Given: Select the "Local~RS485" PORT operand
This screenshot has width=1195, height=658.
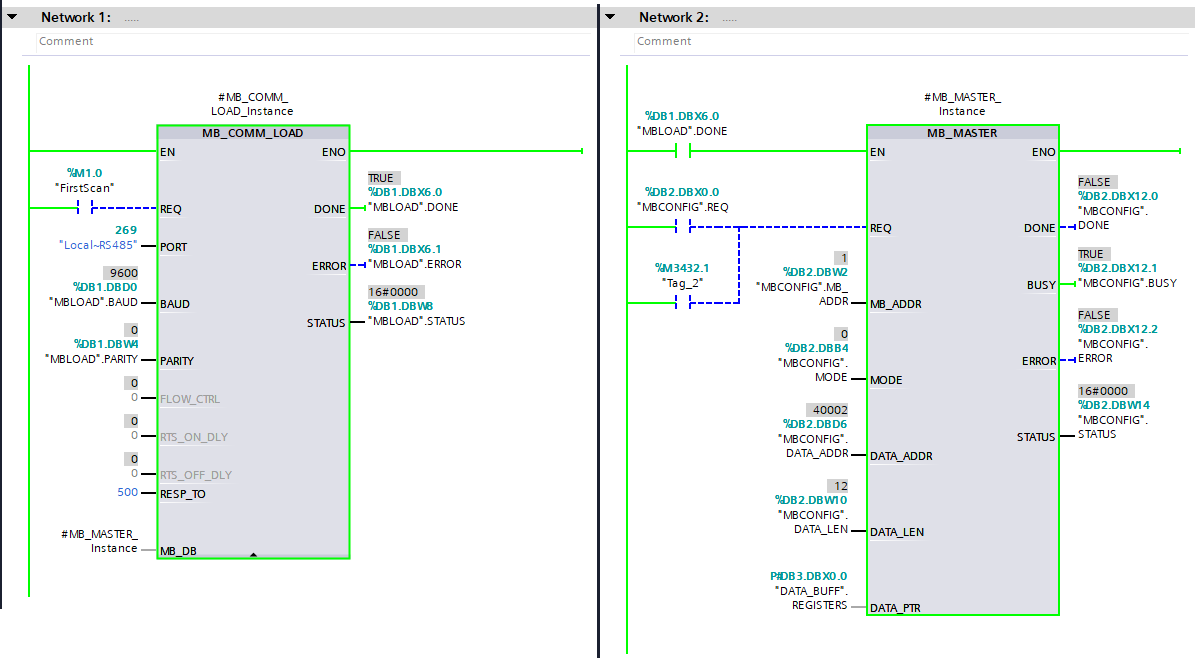Looking at the screenshot, I should [99, 246].
